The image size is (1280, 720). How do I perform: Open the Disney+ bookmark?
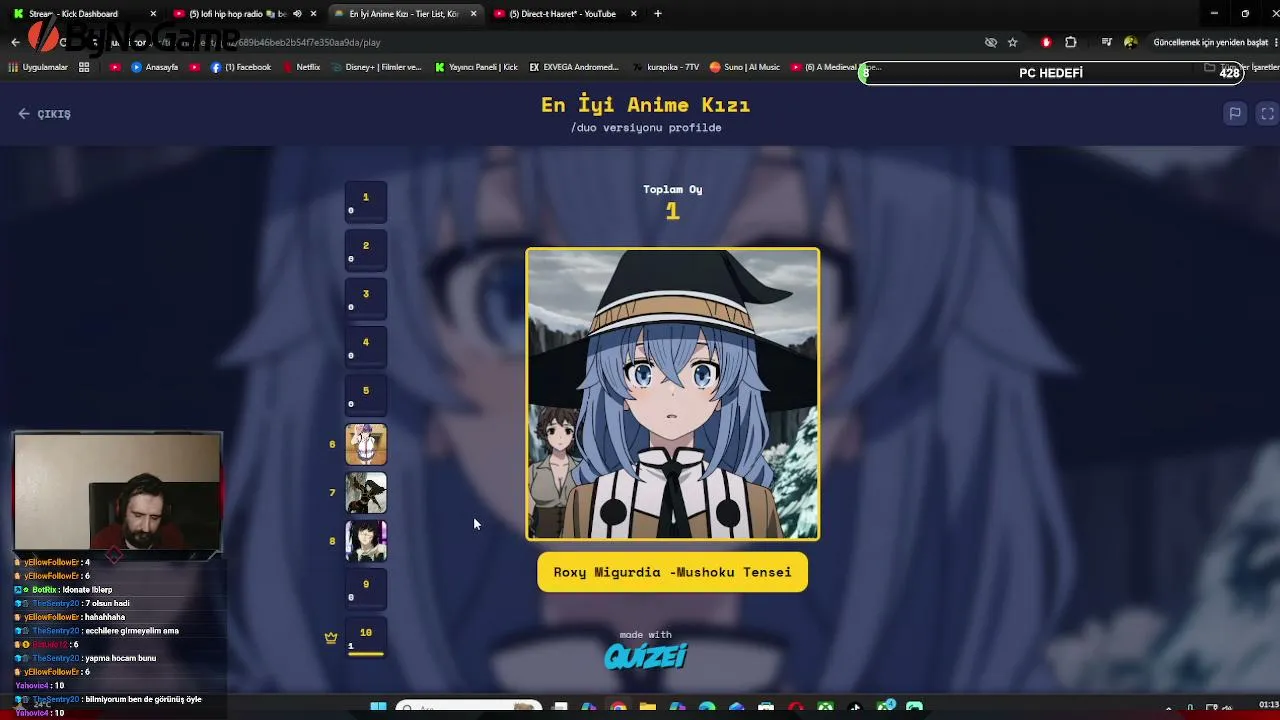point(376,67)
